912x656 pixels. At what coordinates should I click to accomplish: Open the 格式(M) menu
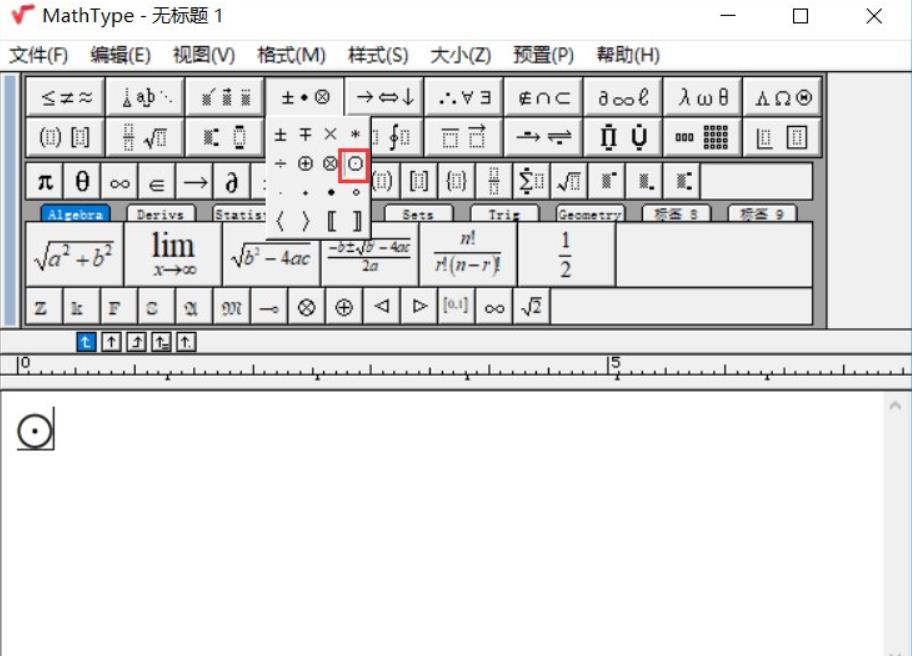pos(291,55)
